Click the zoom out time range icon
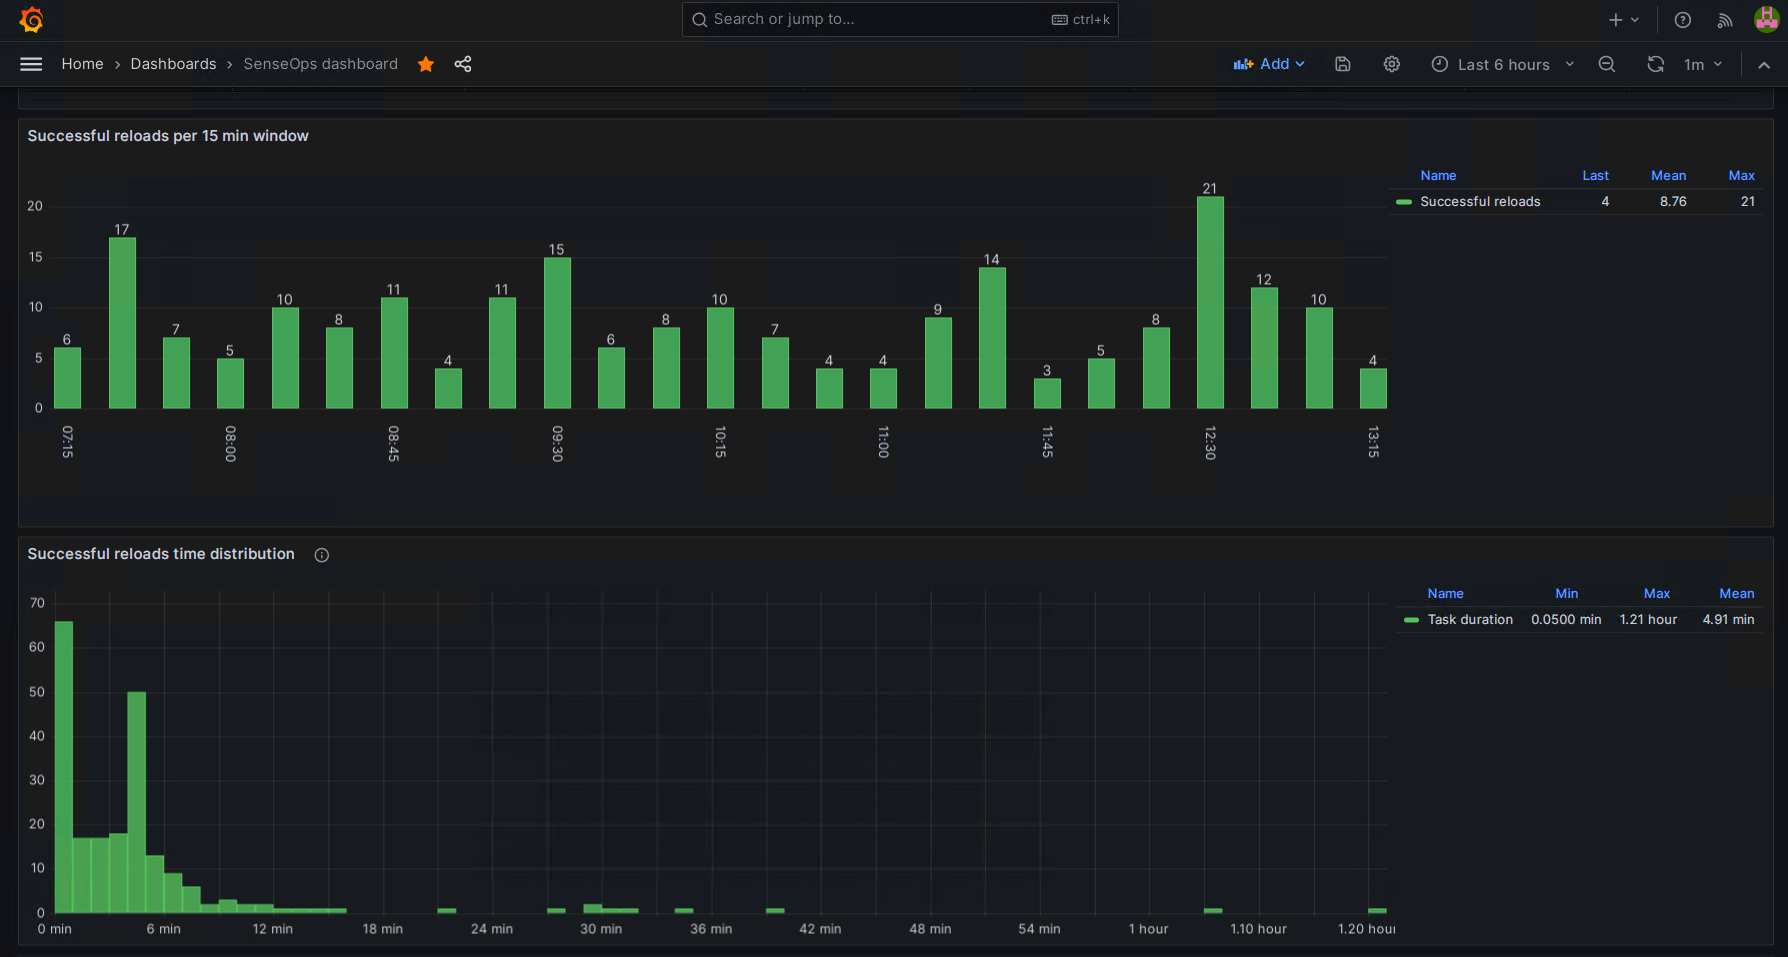 1607,64
